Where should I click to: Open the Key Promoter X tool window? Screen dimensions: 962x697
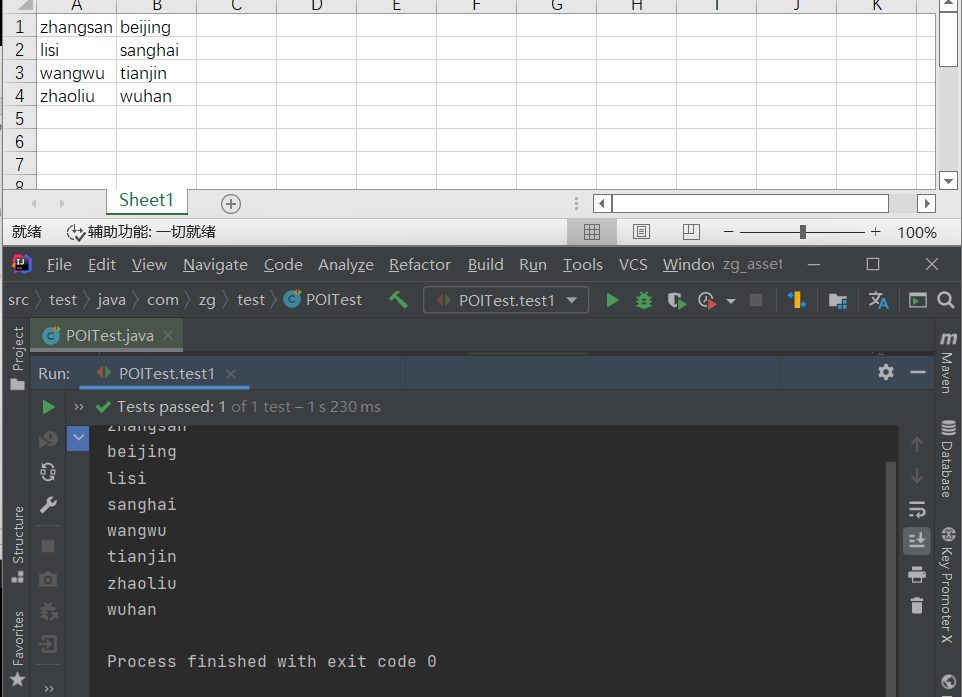click(947, 586)
